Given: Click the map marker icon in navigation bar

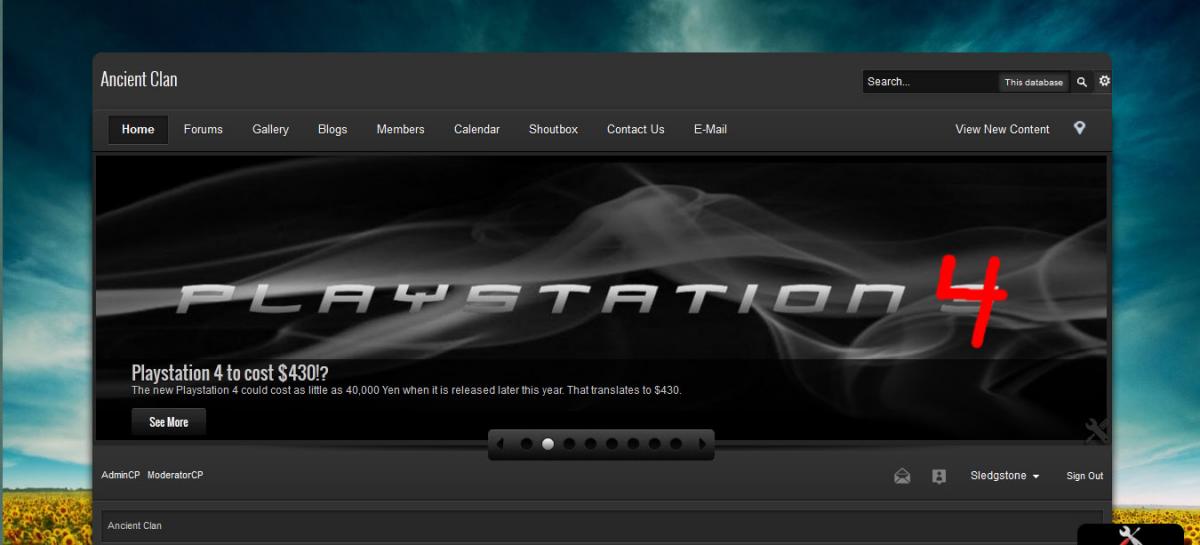Looking at the screenshot, I should click(x=1079, y=128).
